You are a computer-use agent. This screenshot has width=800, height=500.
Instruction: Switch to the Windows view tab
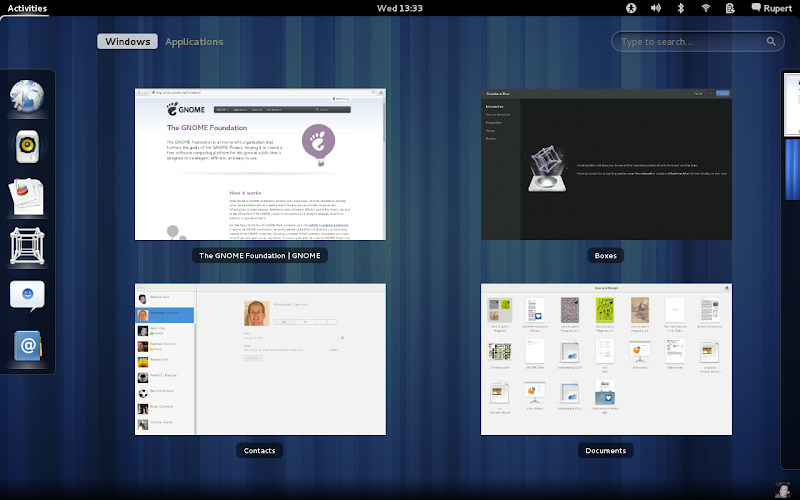(128, 41)
